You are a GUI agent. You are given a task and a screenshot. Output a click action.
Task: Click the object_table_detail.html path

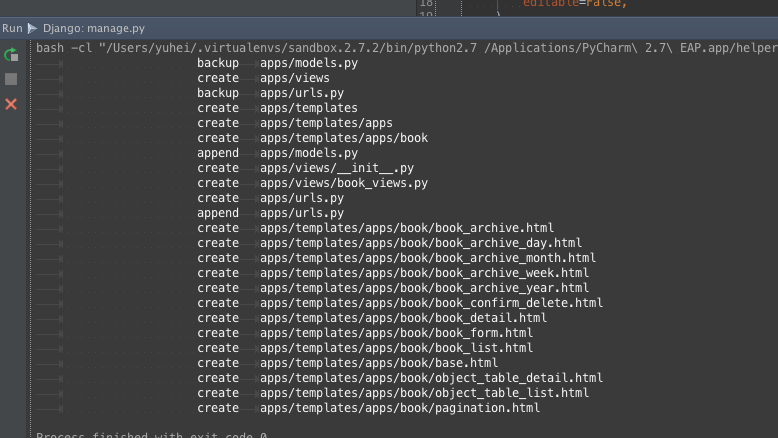pyautogui.click(x=432, y=378)
